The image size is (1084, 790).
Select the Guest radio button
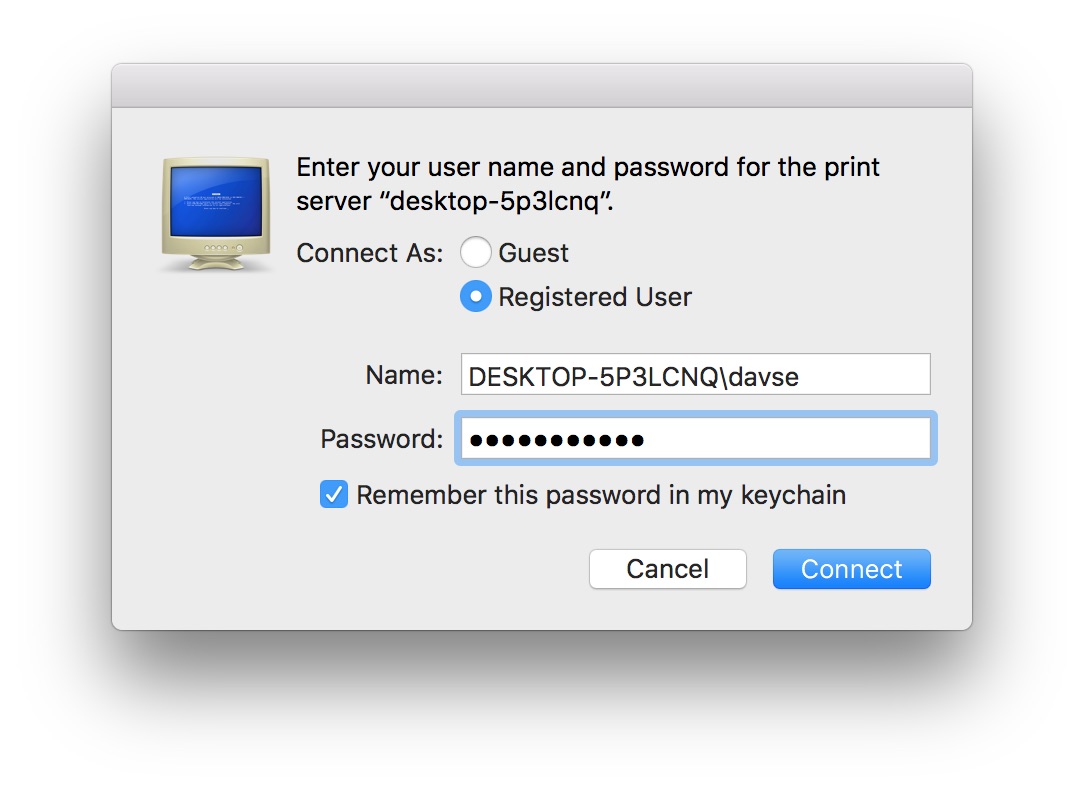coord(475,253)
